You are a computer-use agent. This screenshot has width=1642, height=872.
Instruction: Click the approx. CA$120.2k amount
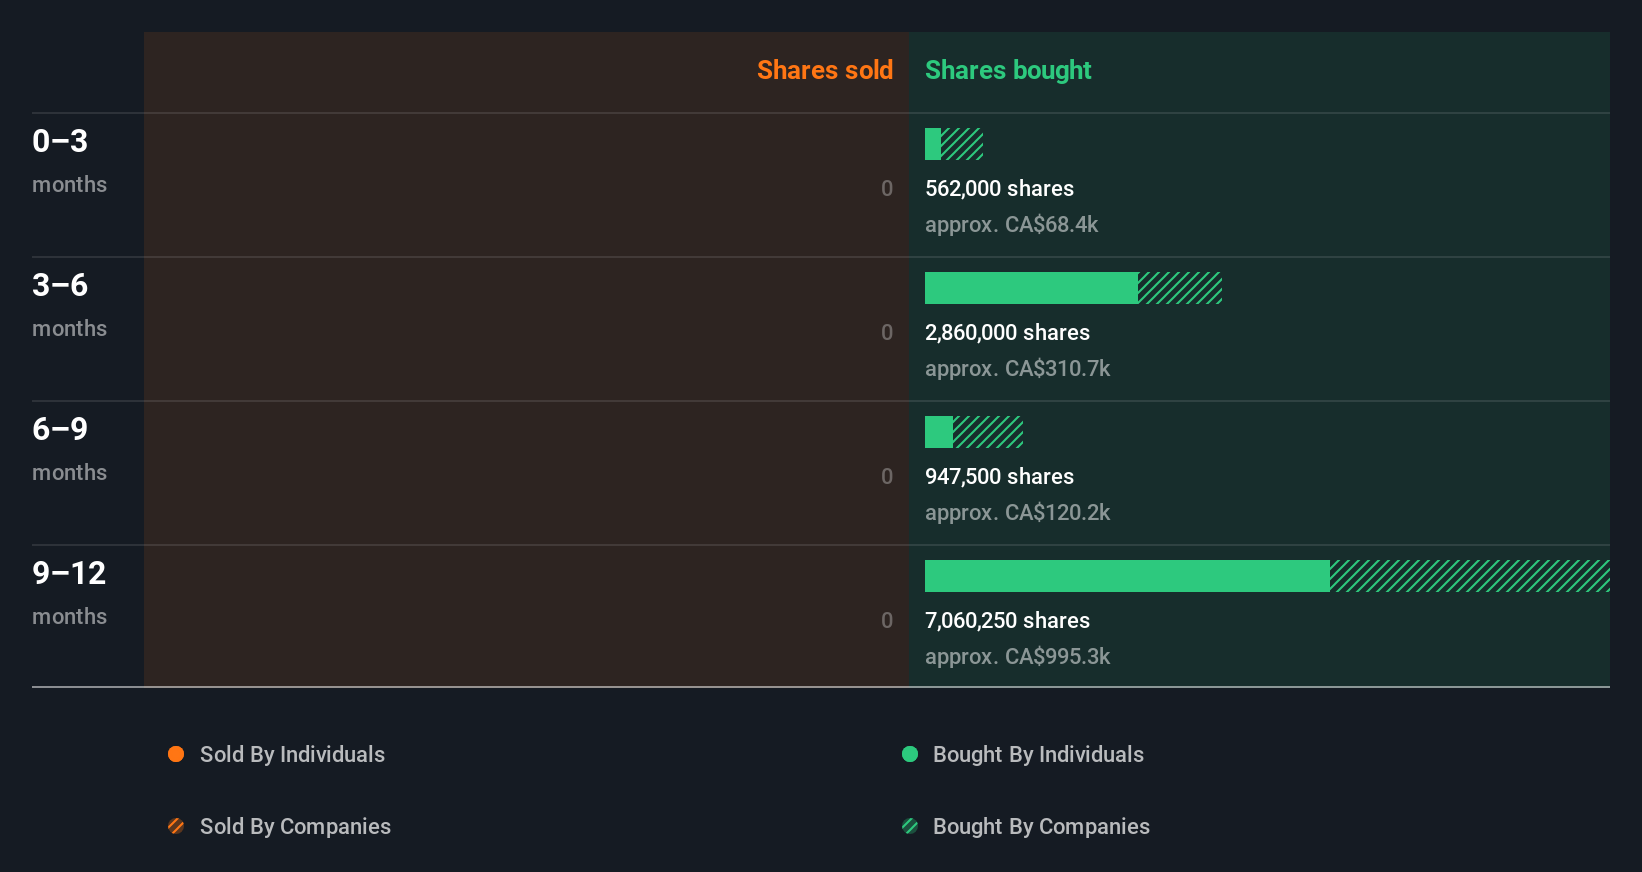pos(1017,512)
